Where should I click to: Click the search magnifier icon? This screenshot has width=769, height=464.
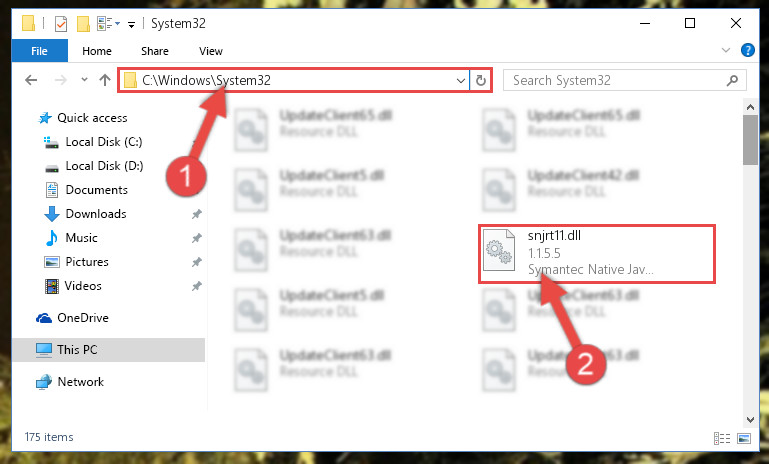(x=732, y=80)
